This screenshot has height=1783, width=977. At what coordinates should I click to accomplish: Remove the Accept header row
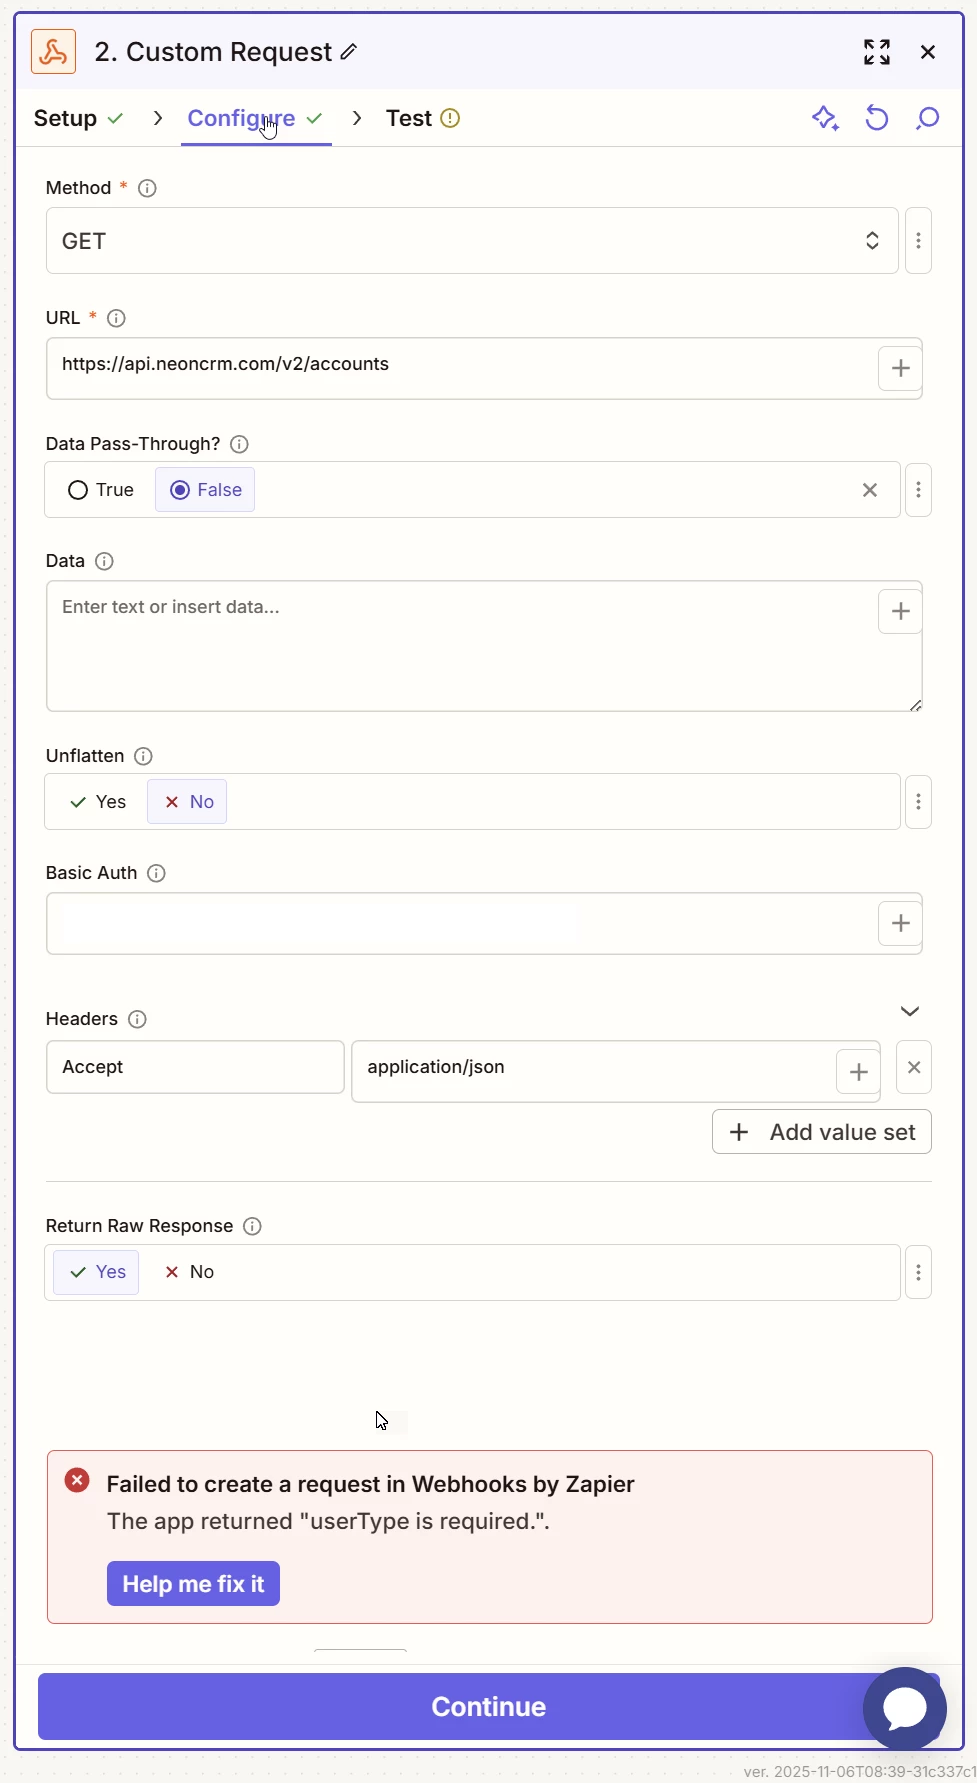tap(914, 1067)
